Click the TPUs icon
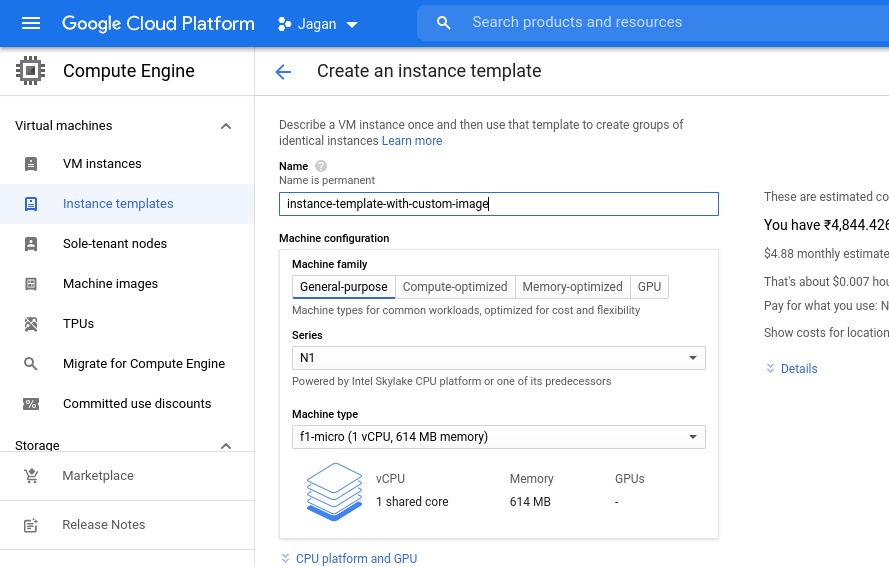This screenshot has height=567, width=889. coord(31,324)
